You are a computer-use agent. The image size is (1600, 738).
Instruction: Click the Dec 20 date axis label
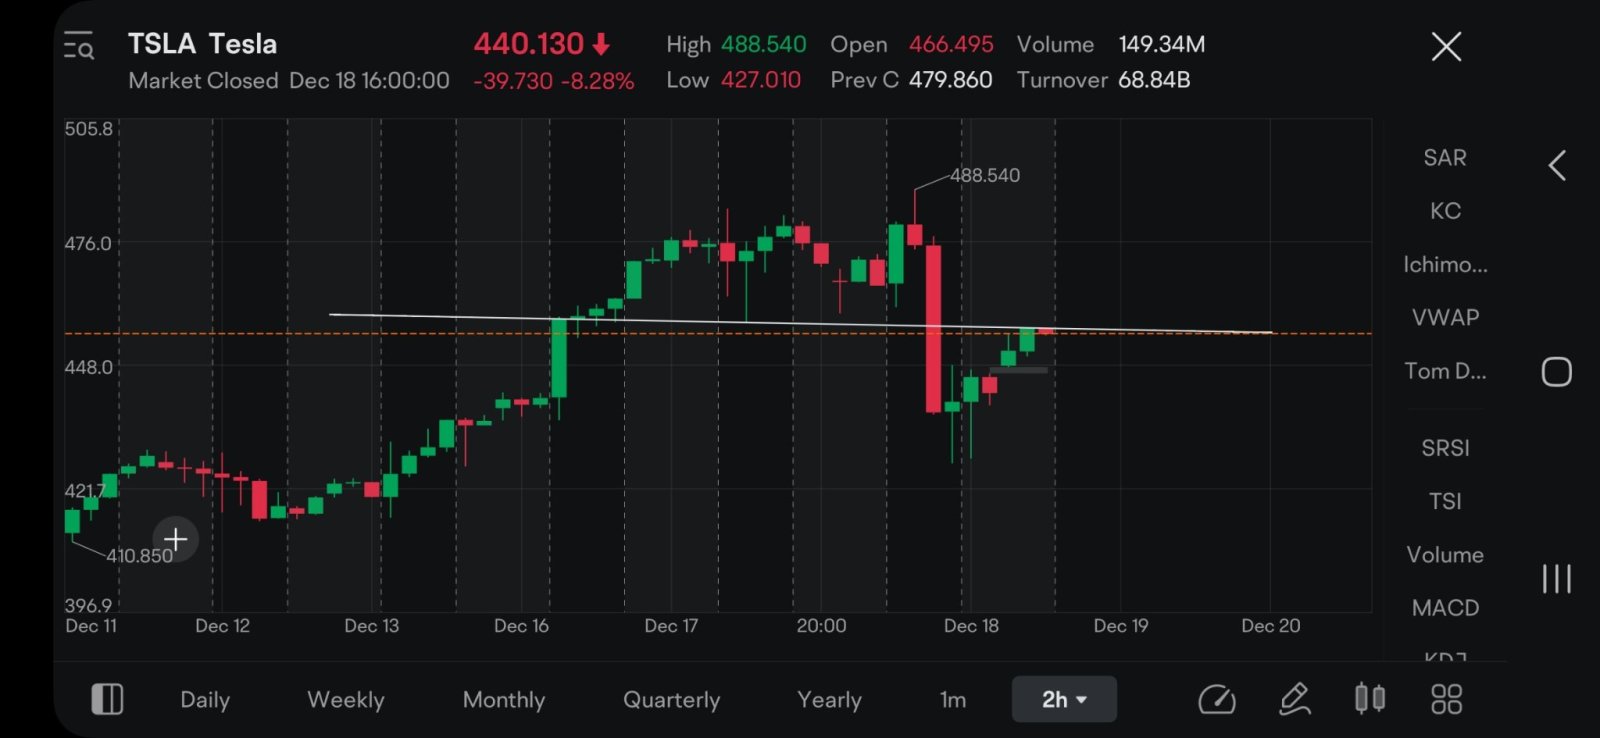tap(1271, 626)
